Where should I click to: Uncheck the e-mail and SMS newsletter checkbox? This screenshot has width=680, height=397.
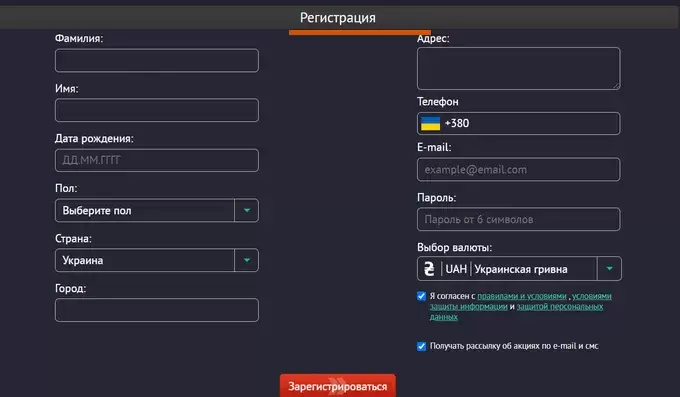click(x=421, y=346)
